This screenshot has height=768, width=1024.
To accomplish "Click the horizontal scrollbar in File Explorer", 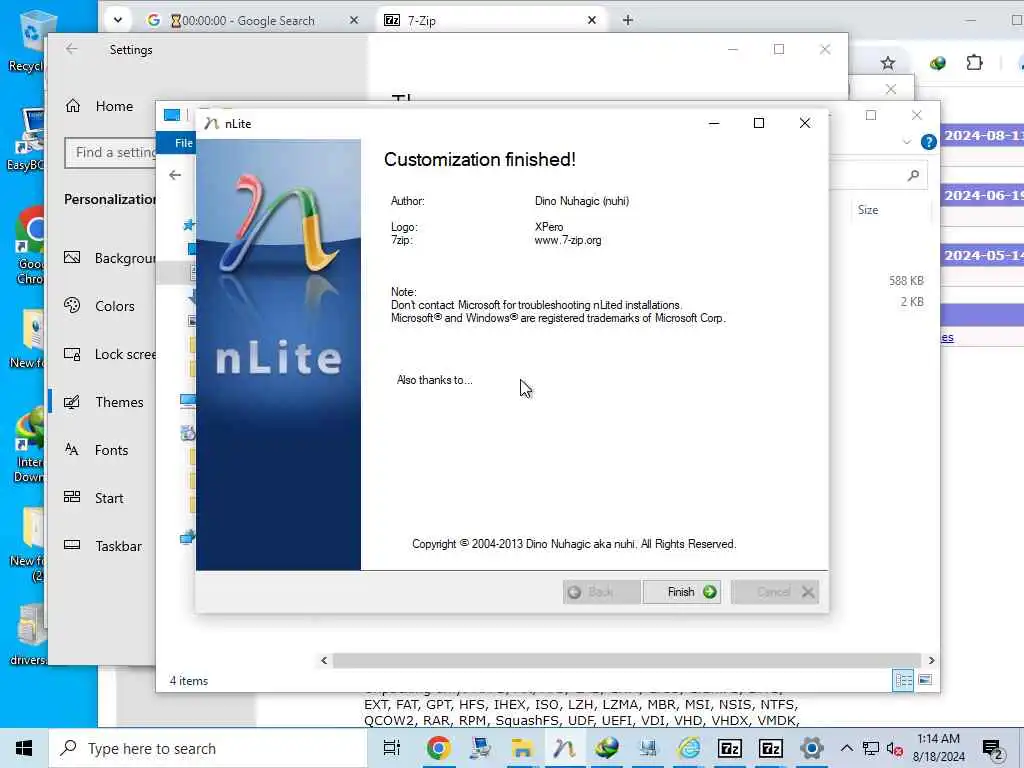I will pos(626,660).
